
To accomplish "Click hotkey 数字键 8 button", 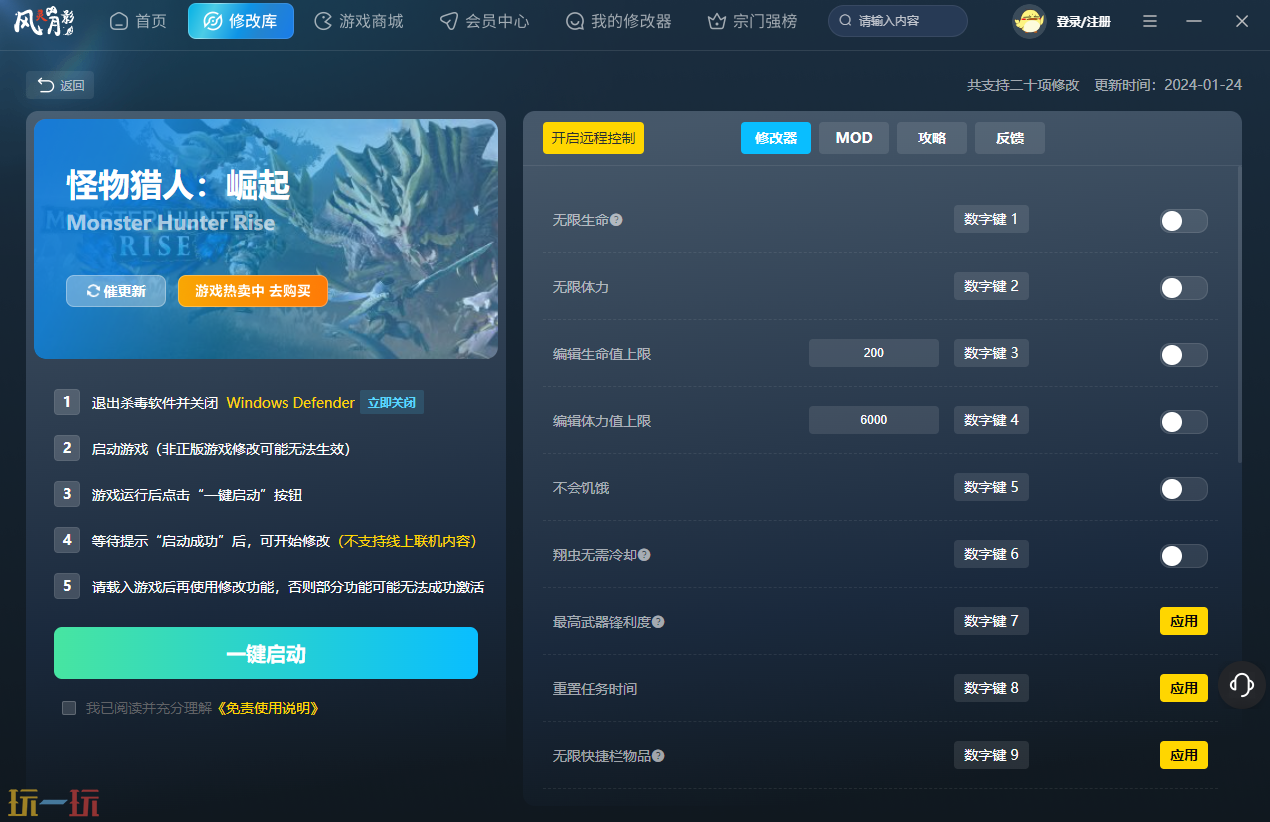I will (x=991, y=688).
